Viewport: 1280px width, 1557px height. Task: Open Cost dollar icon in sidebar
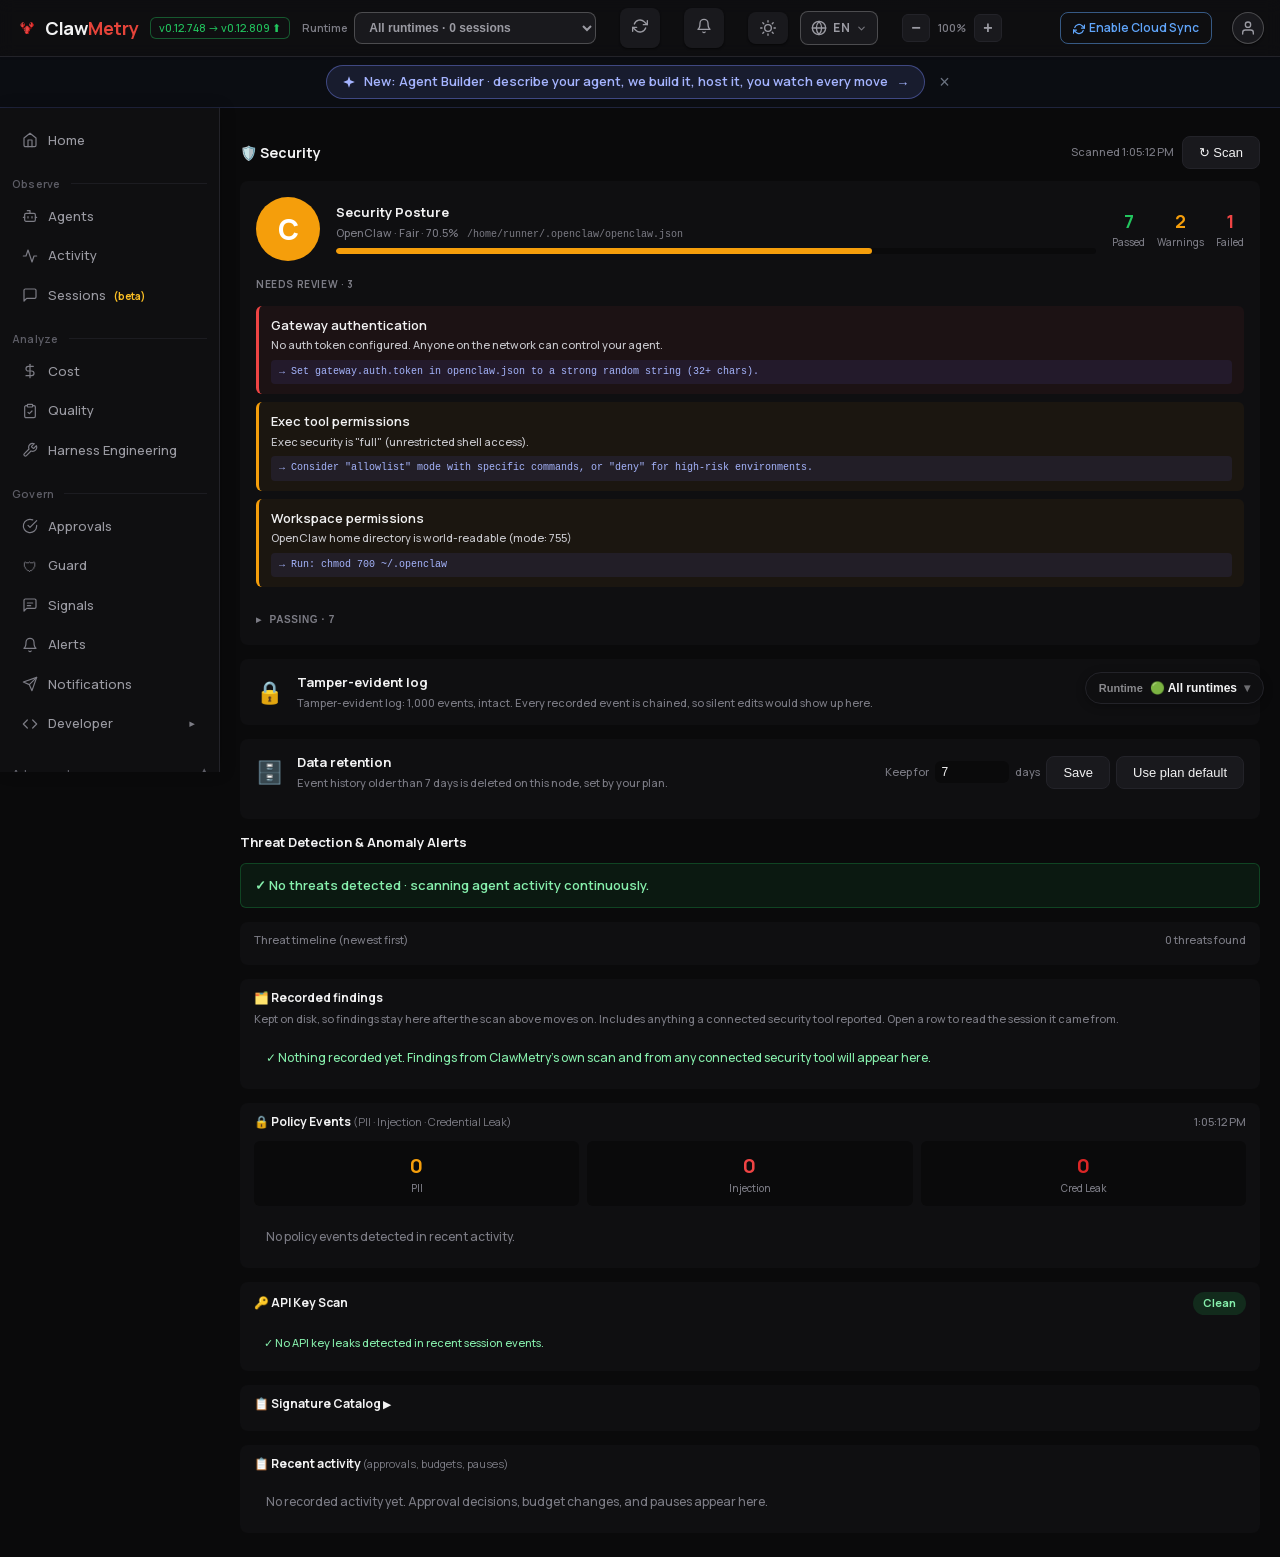(30, 371)
